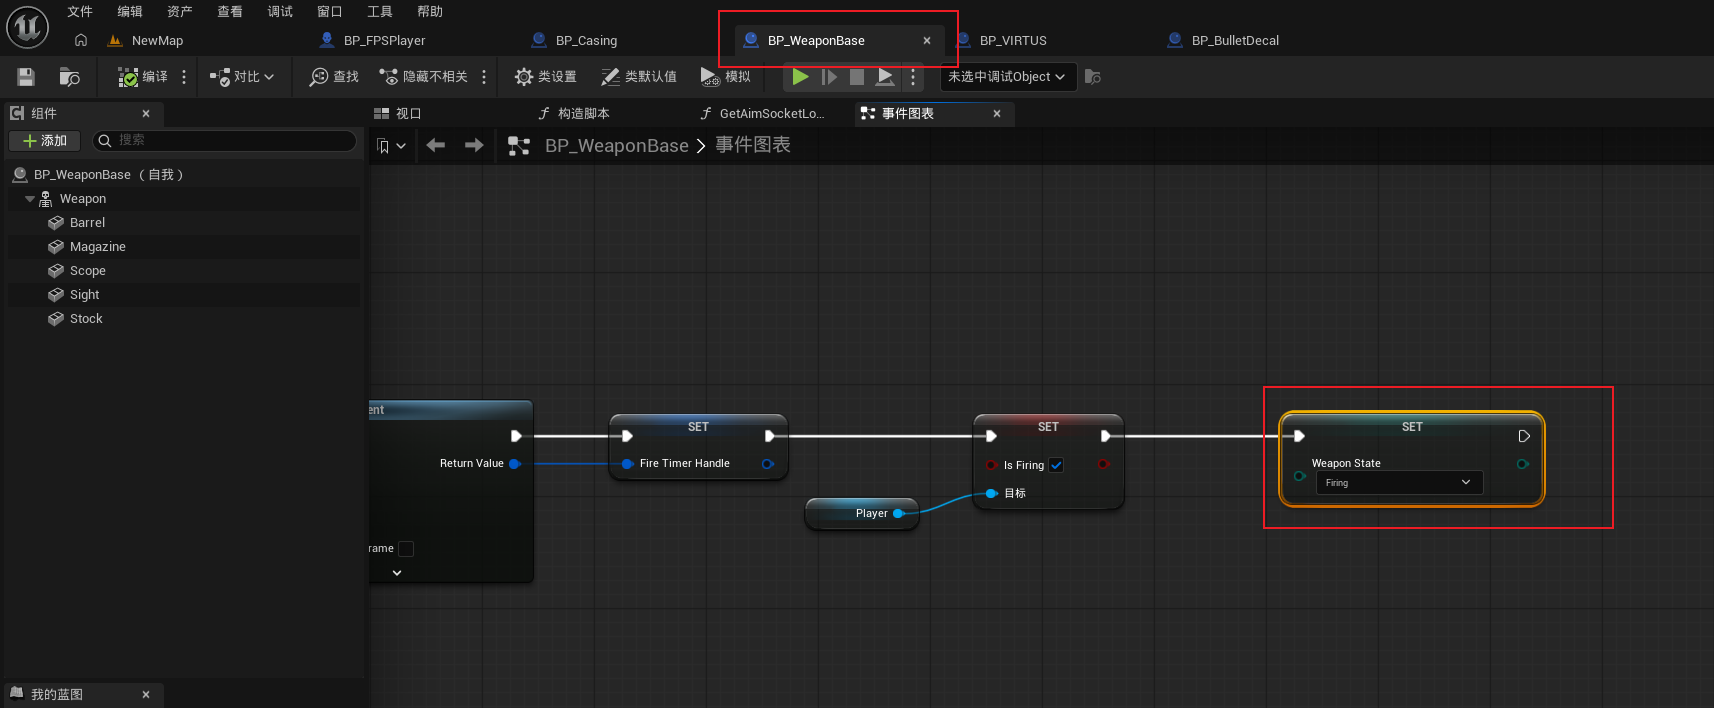
Task: Expand the timer node's advanced arrow
Action: pyautogui.click(x=397, y=573)
